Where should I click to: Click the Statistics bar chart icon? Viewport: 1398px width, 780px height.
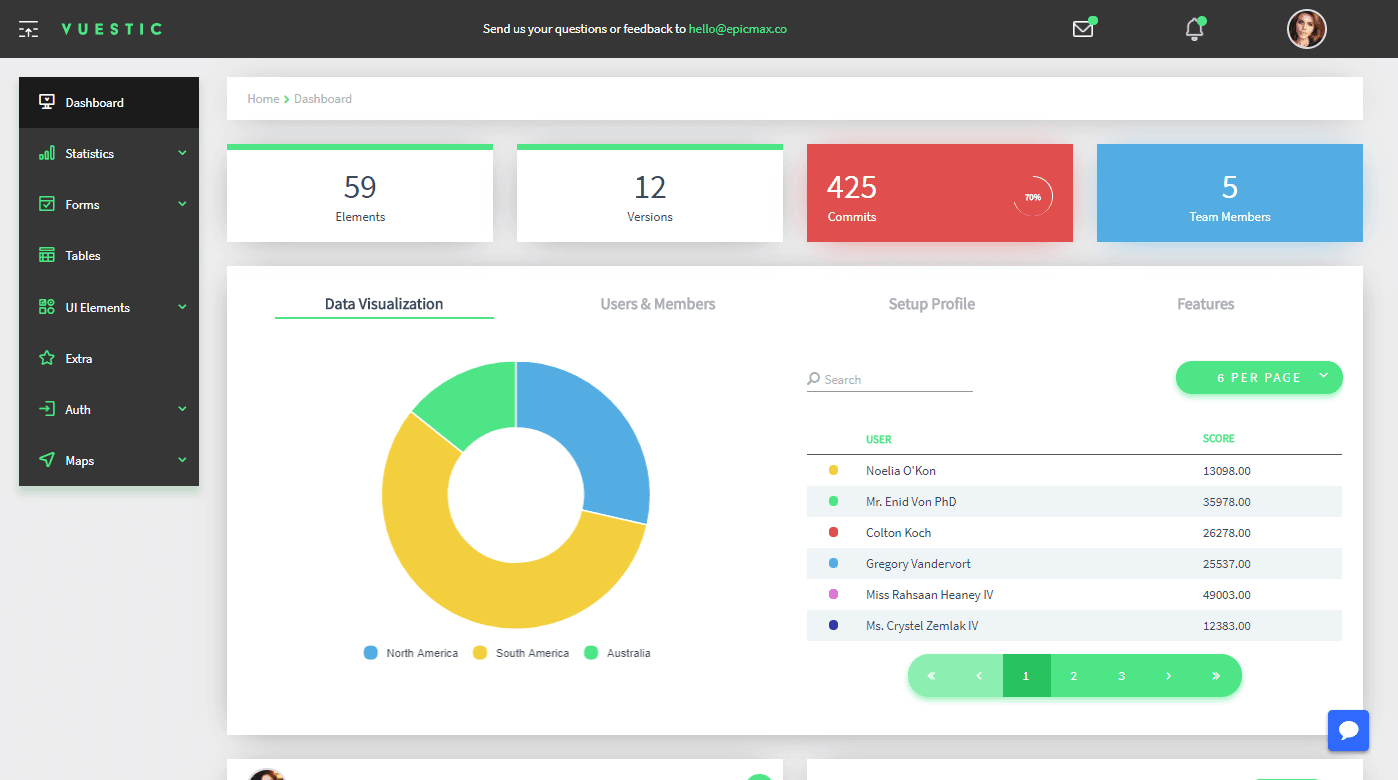point(45,153)
